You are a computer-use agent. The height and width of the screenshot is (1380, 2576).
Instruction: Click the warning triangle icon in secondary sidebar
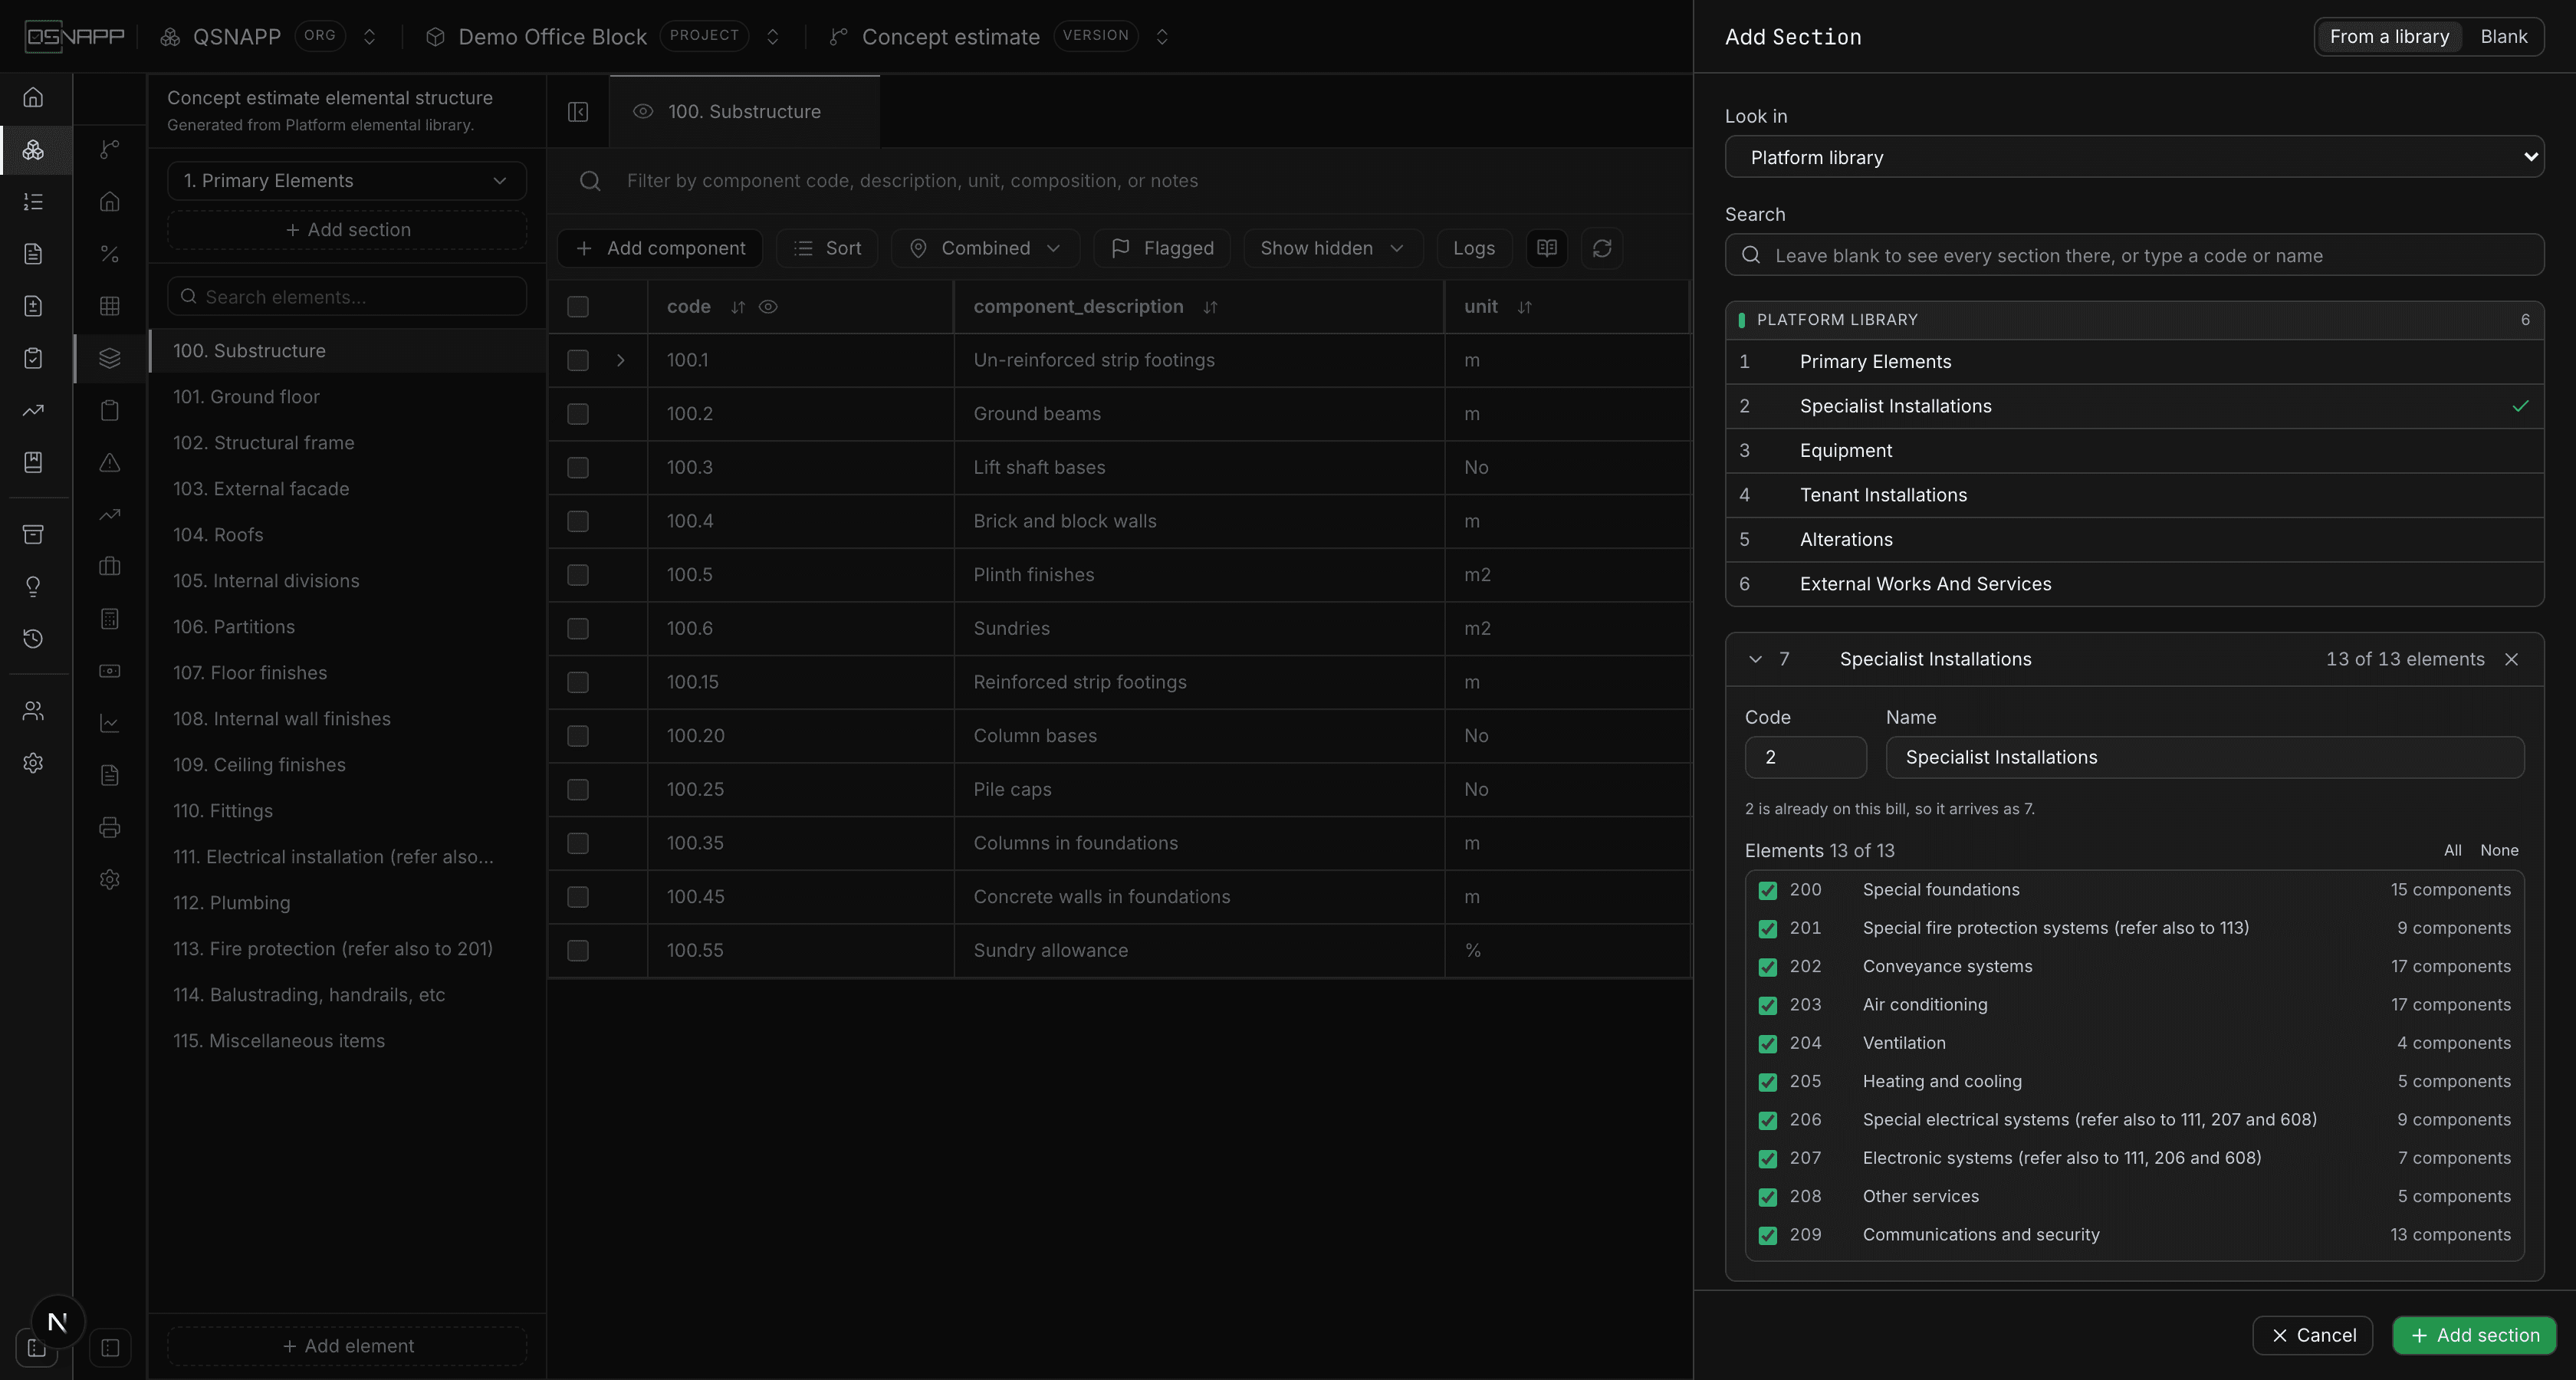110,462
